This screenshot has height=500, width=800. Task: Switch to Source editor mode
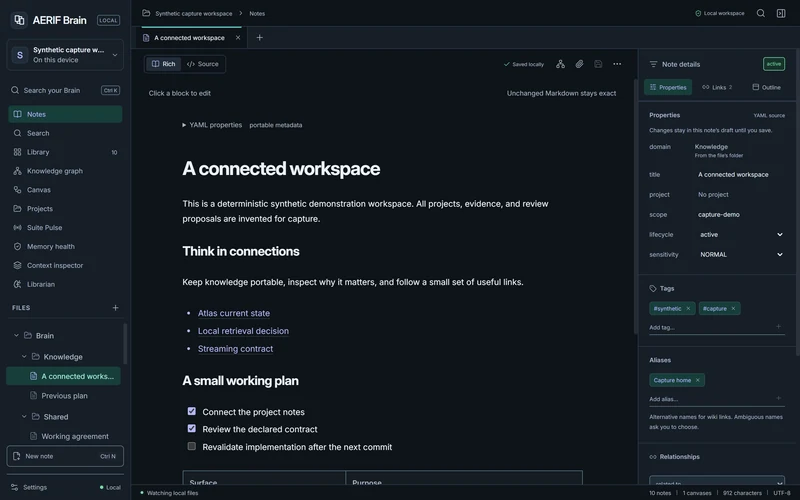203,64
